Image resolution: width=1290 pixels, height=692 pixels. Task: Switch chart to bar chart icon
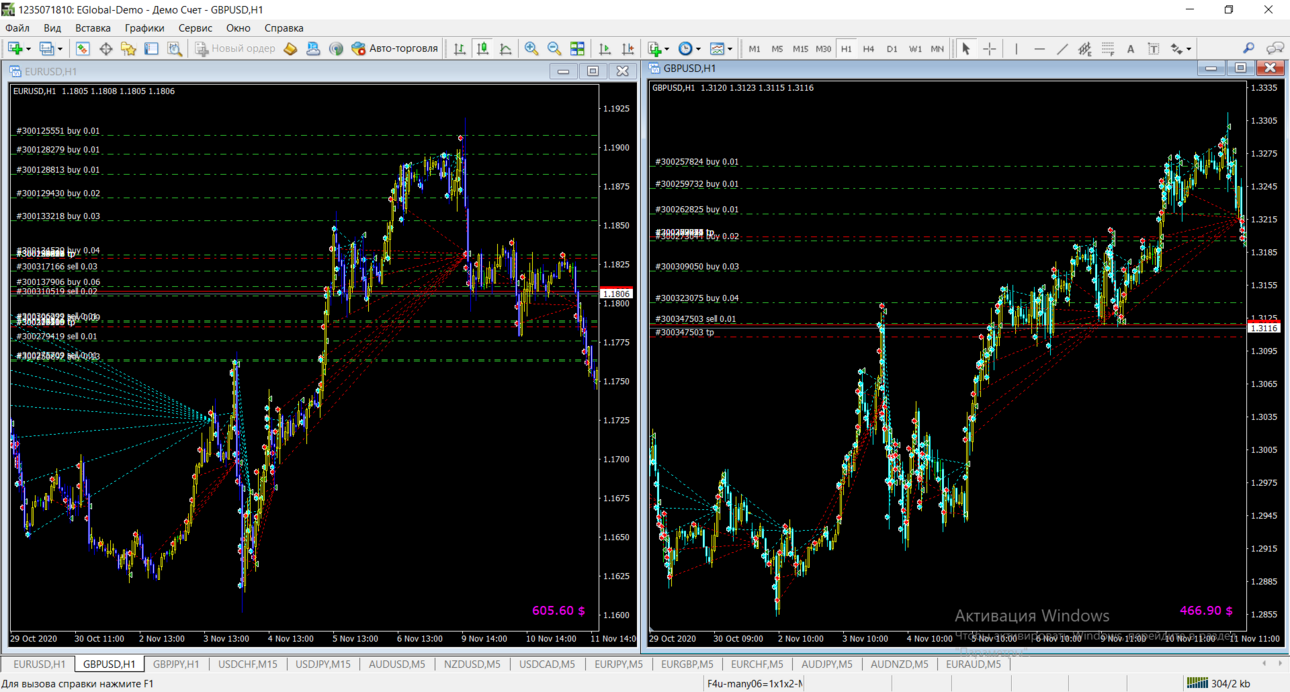(460, 48)
